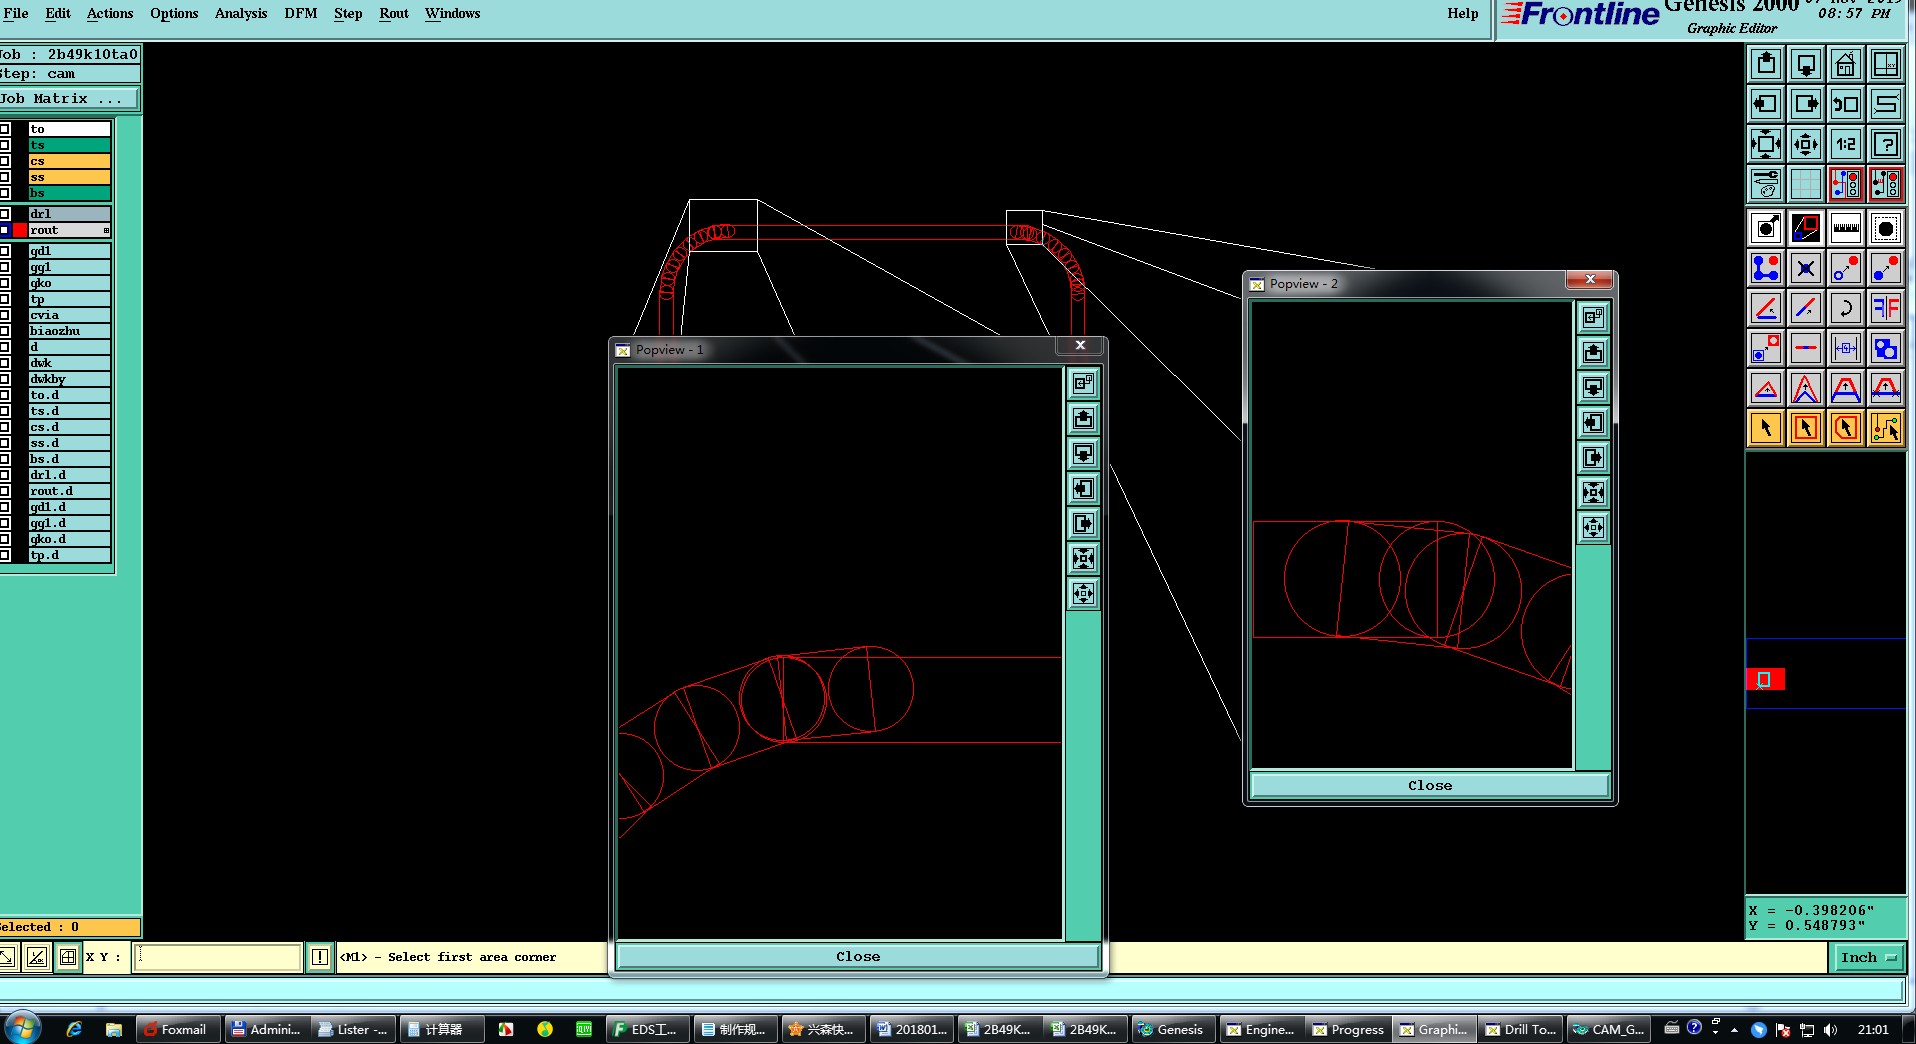
Task: Click the Home view house icon
Action: pyautogui.click(x=1846, y=64)
